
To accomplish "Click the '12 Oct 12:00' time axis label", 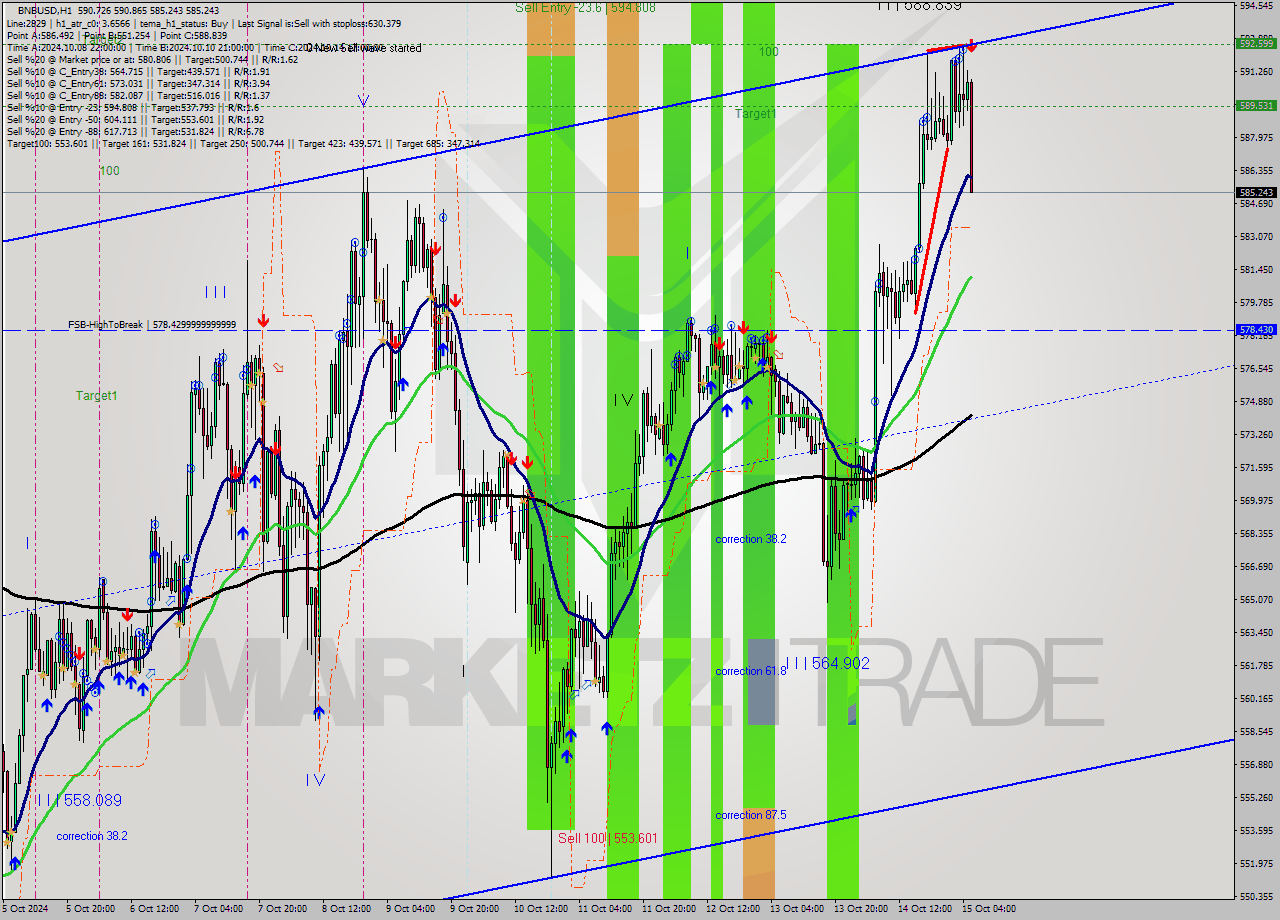I will coord(732,909).
